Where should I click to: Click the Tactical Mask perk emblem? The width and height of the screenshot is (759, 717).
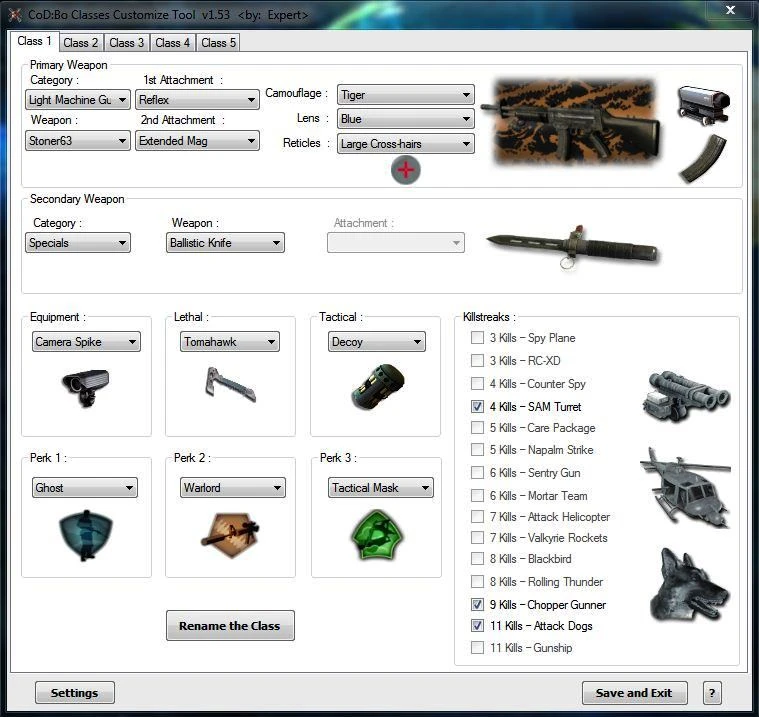[x=377, y=535]
